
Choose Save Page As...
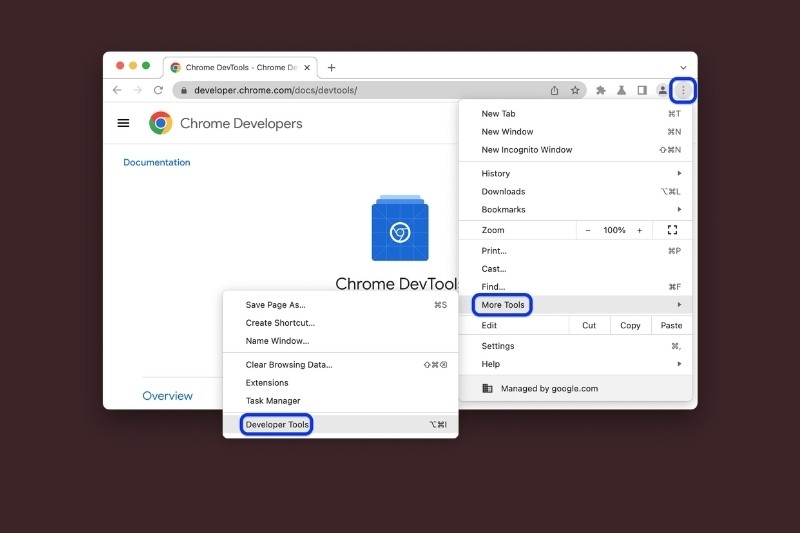[340, 305]
